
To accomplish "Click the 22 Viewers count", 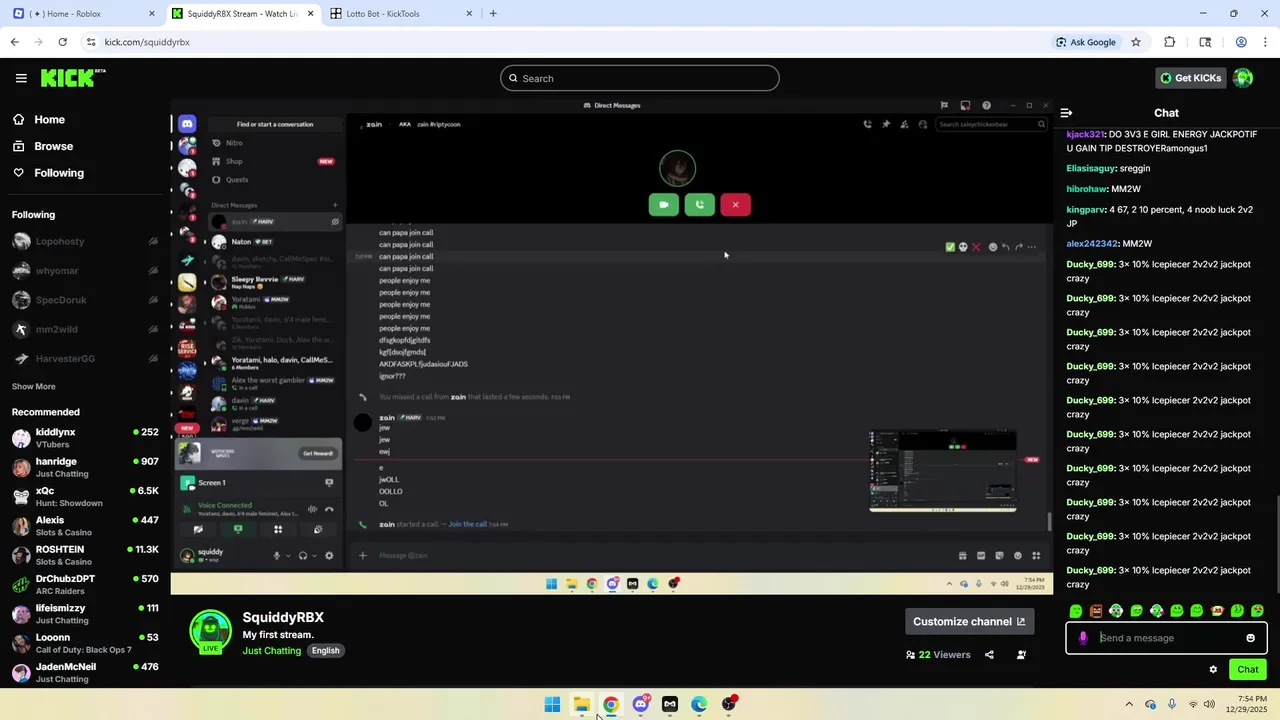I will coord(938,655).
